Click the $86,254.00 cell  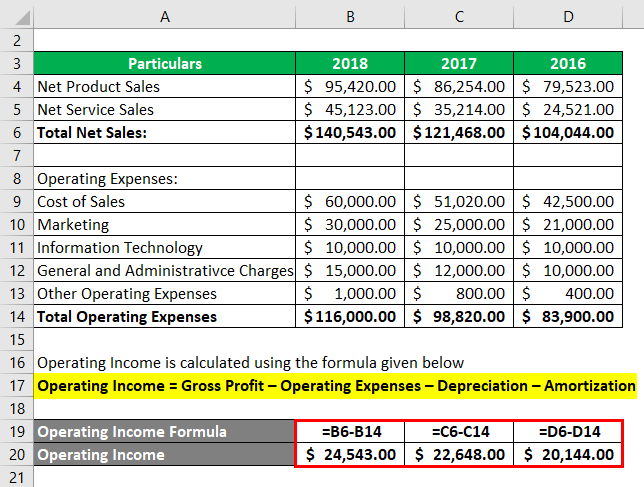459,86
